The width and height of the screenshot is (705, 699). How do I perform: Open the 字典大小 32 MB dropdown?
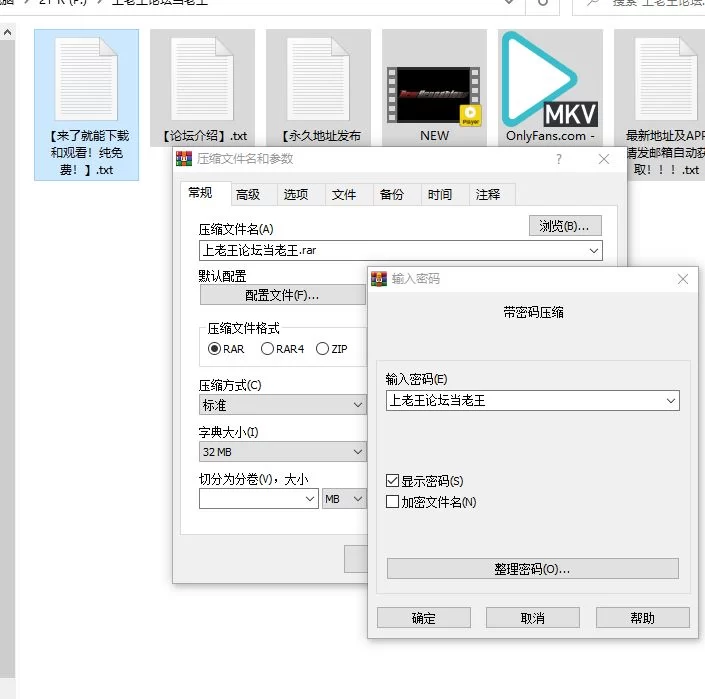pos(283,452)
